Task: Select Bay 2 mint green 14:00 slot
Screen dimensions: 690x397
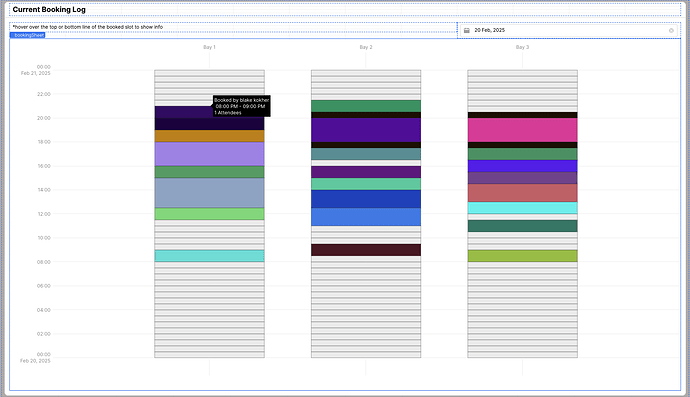Action: [366, 184]
